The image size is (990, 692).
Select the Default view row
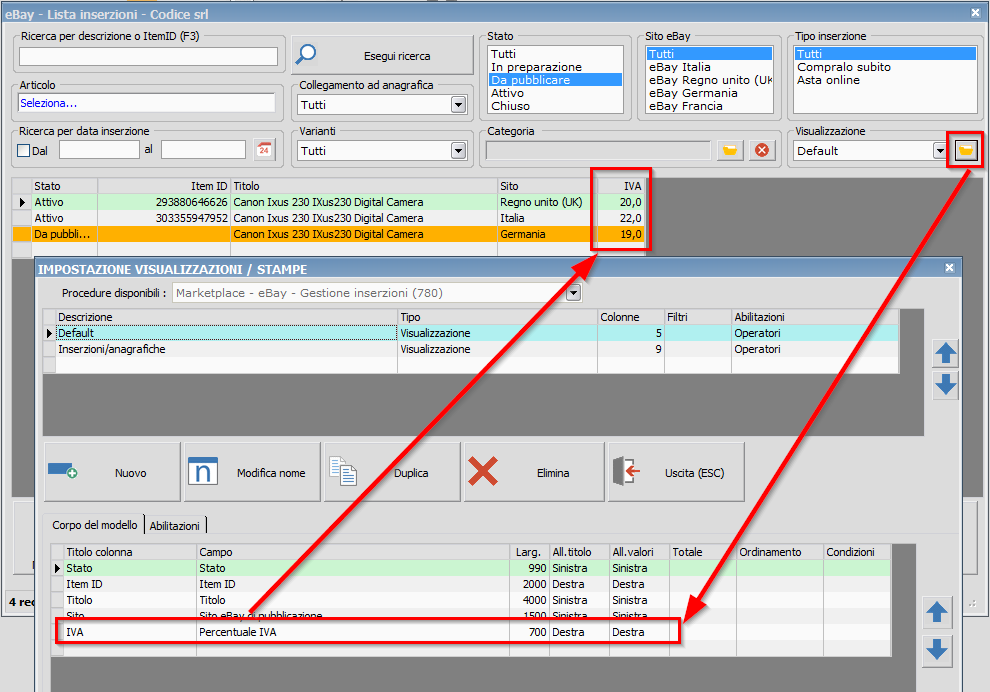pos(470,333)
